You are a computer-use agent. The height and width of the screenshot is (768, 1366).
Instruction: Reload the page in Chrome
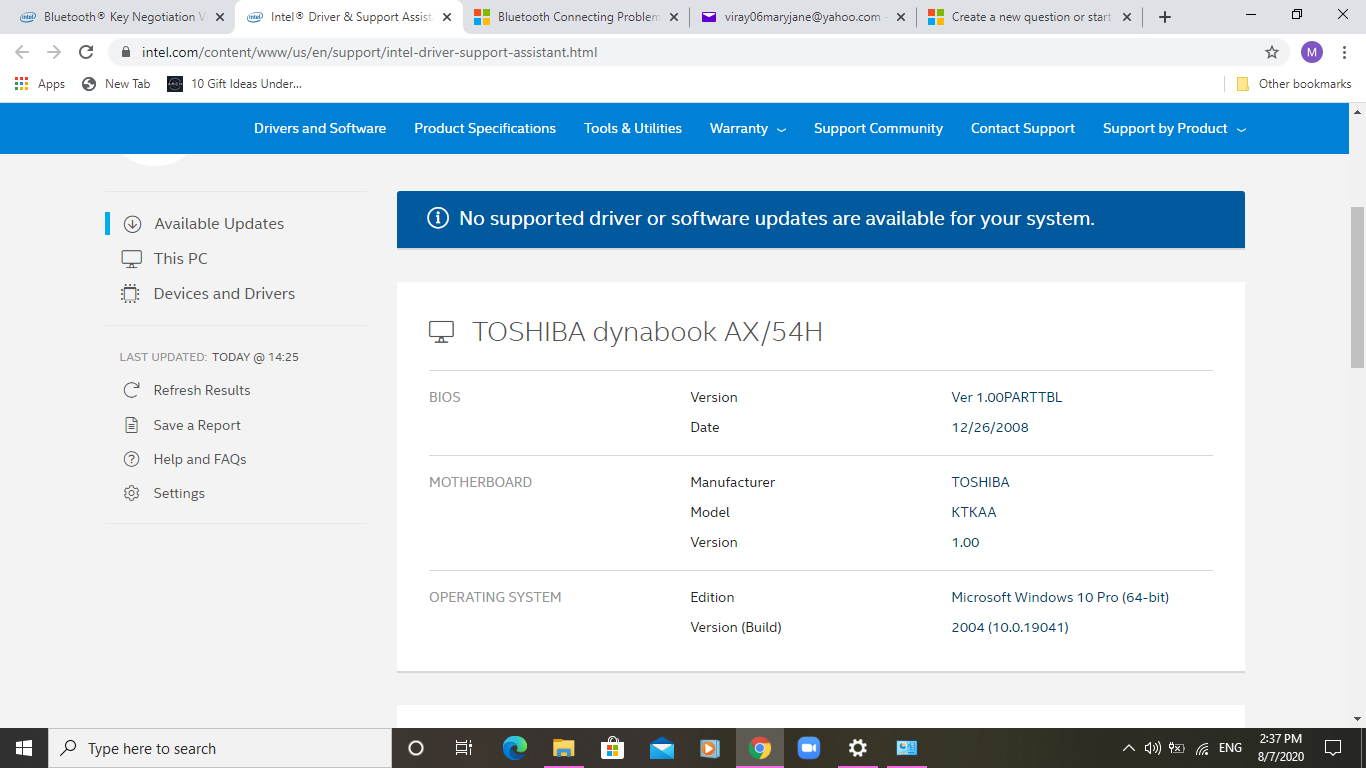(86, 52)
